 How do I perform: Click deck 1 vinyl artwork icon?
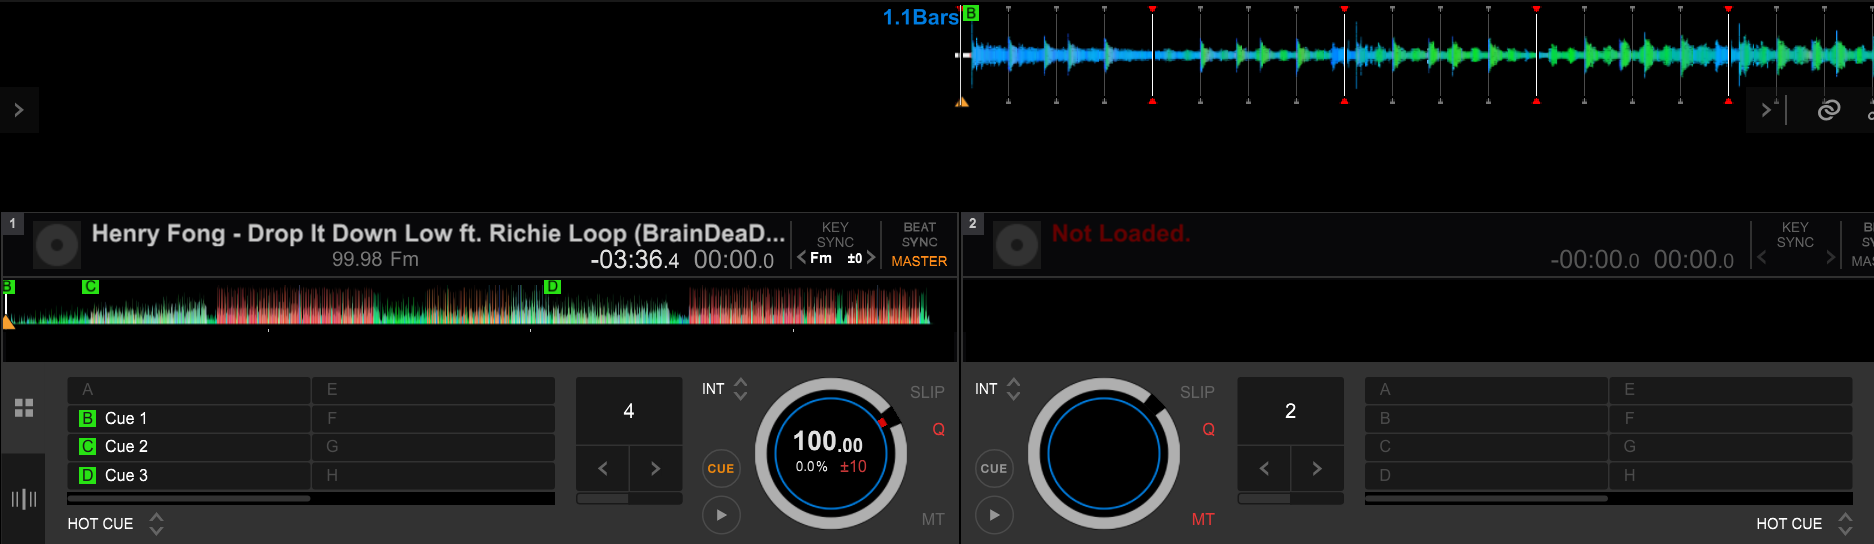[57, 245]
